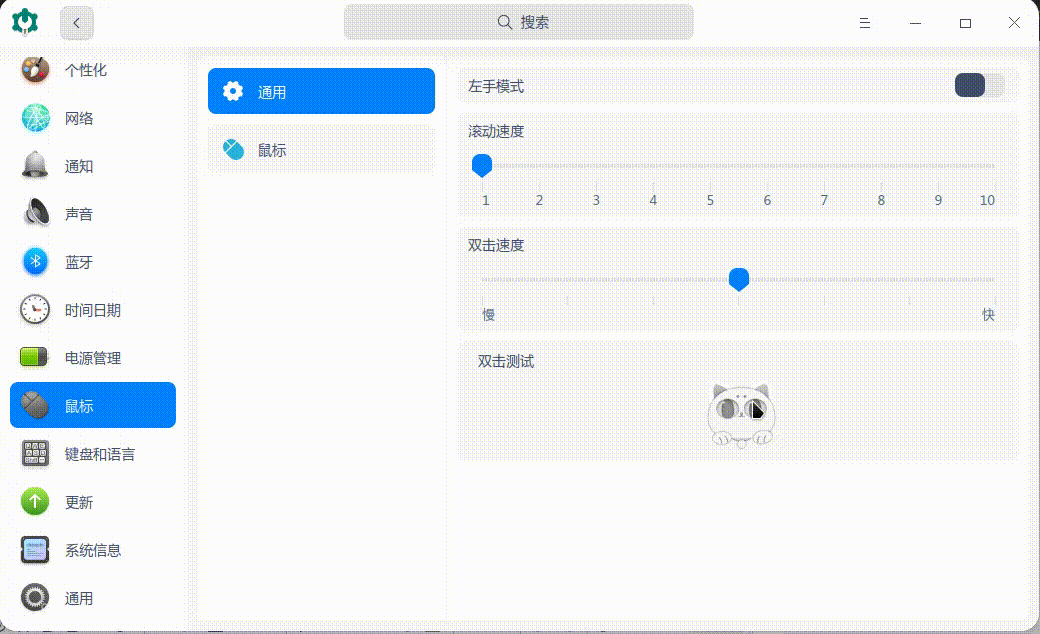This screenshot has width=1040, height=634.
Task: Set scroll speed slider to level 5
Action: [710, 165]
